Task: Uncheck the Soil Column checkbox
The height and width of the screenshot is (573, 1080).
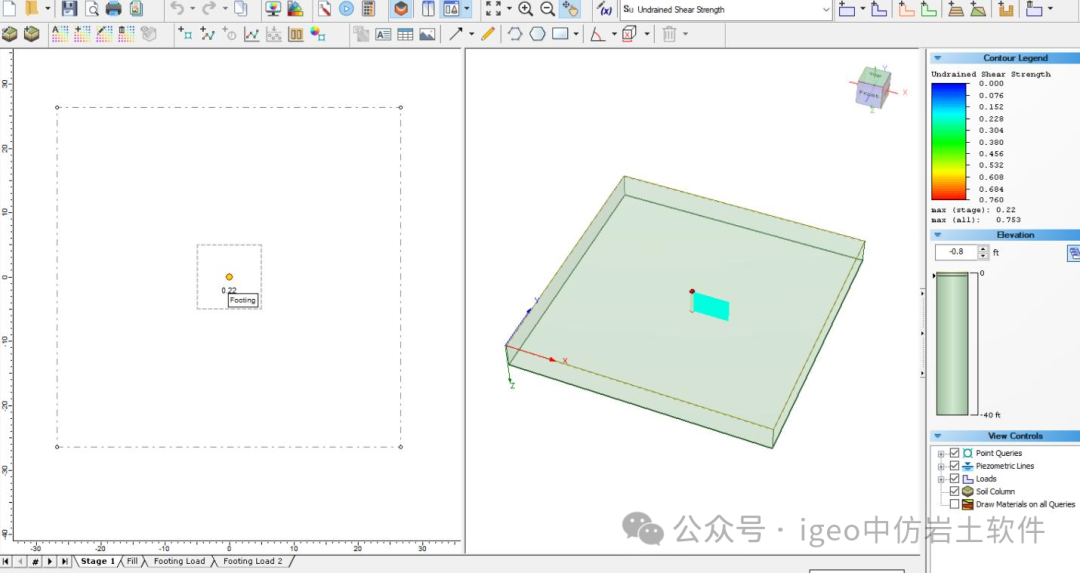Action: 954,491
